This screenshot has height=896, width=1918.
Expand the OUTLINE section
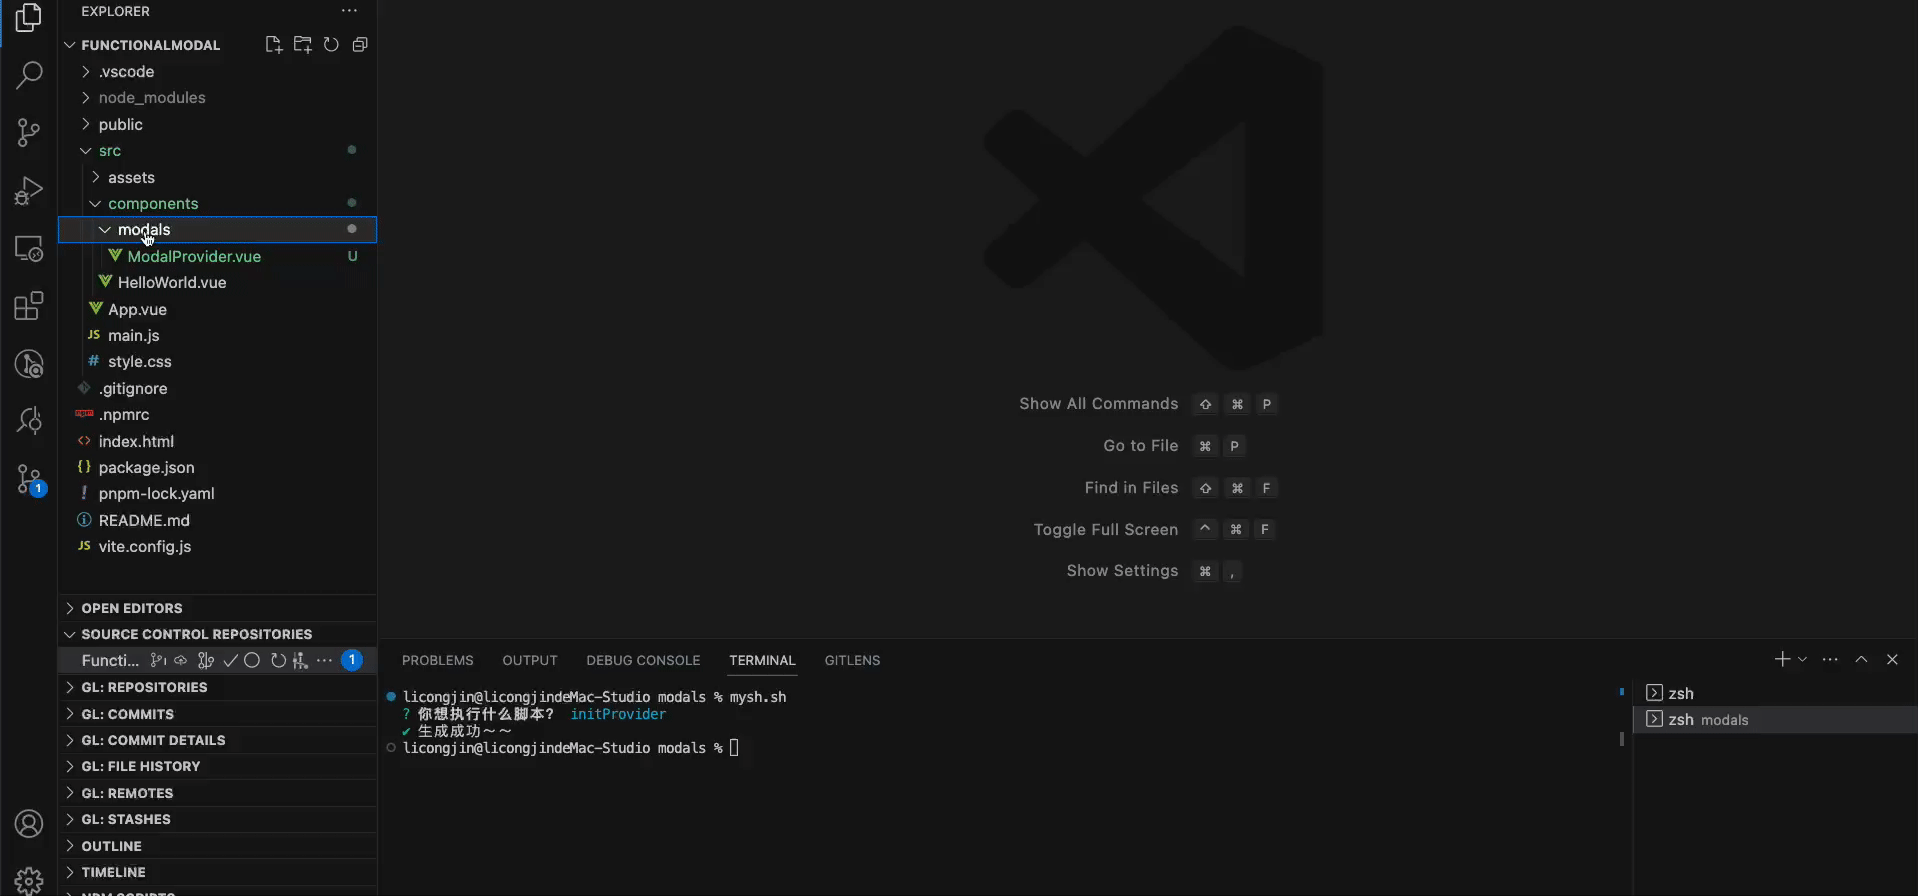217,846
